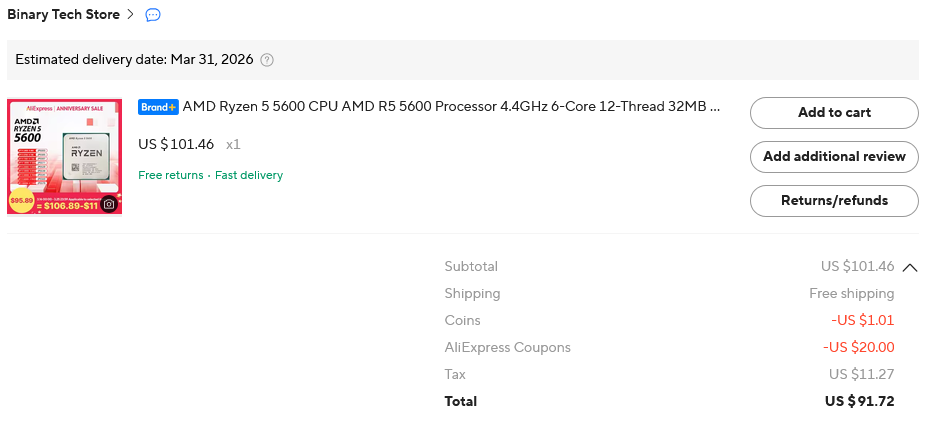Viewport: 935px width, 436px height.
Task: Click the Add to cart button
Action: pos(834,113)
